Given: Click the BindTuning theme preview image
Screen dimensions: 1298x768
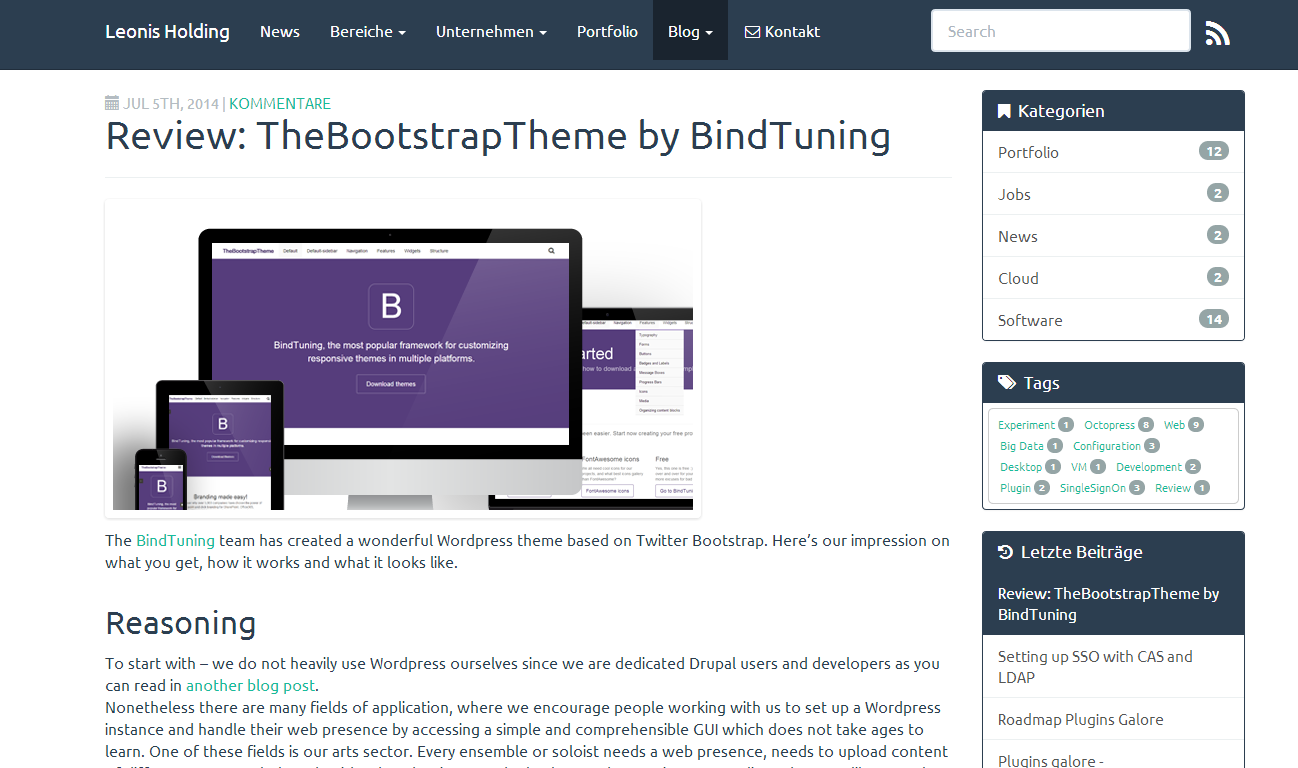Looking at the screenshot, I should 403,358.
